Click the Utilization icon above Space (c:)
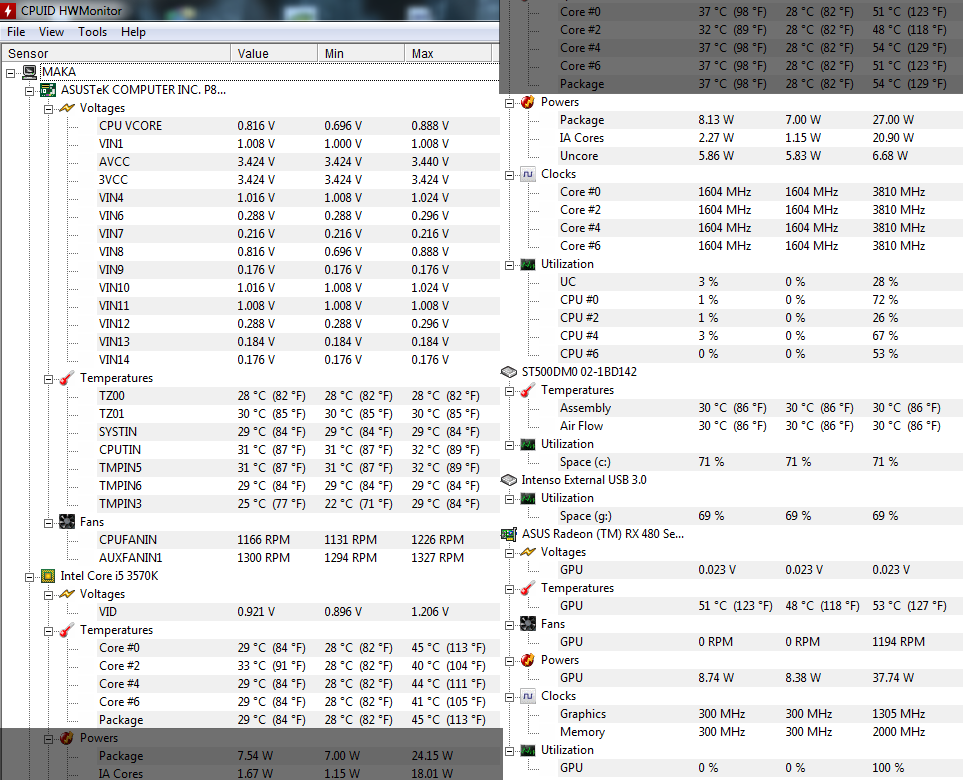The image size is (963, 780). coord(528,444)
